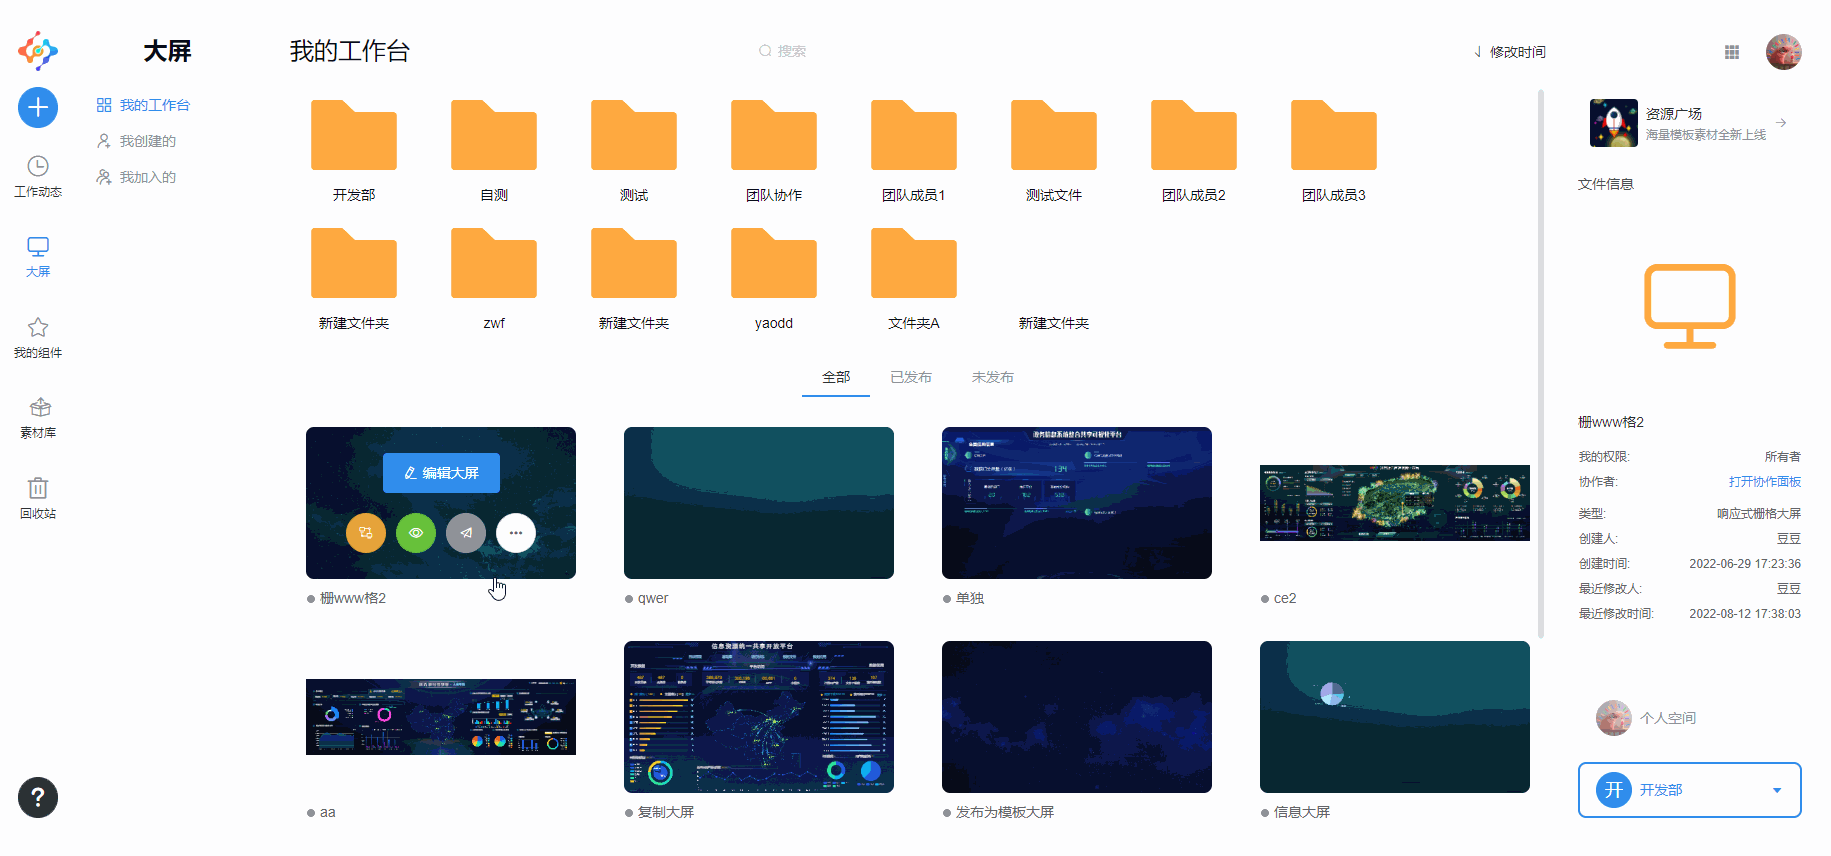
Task: Open 工作动态 in the sidebar
Action: [x=38, y=177]
